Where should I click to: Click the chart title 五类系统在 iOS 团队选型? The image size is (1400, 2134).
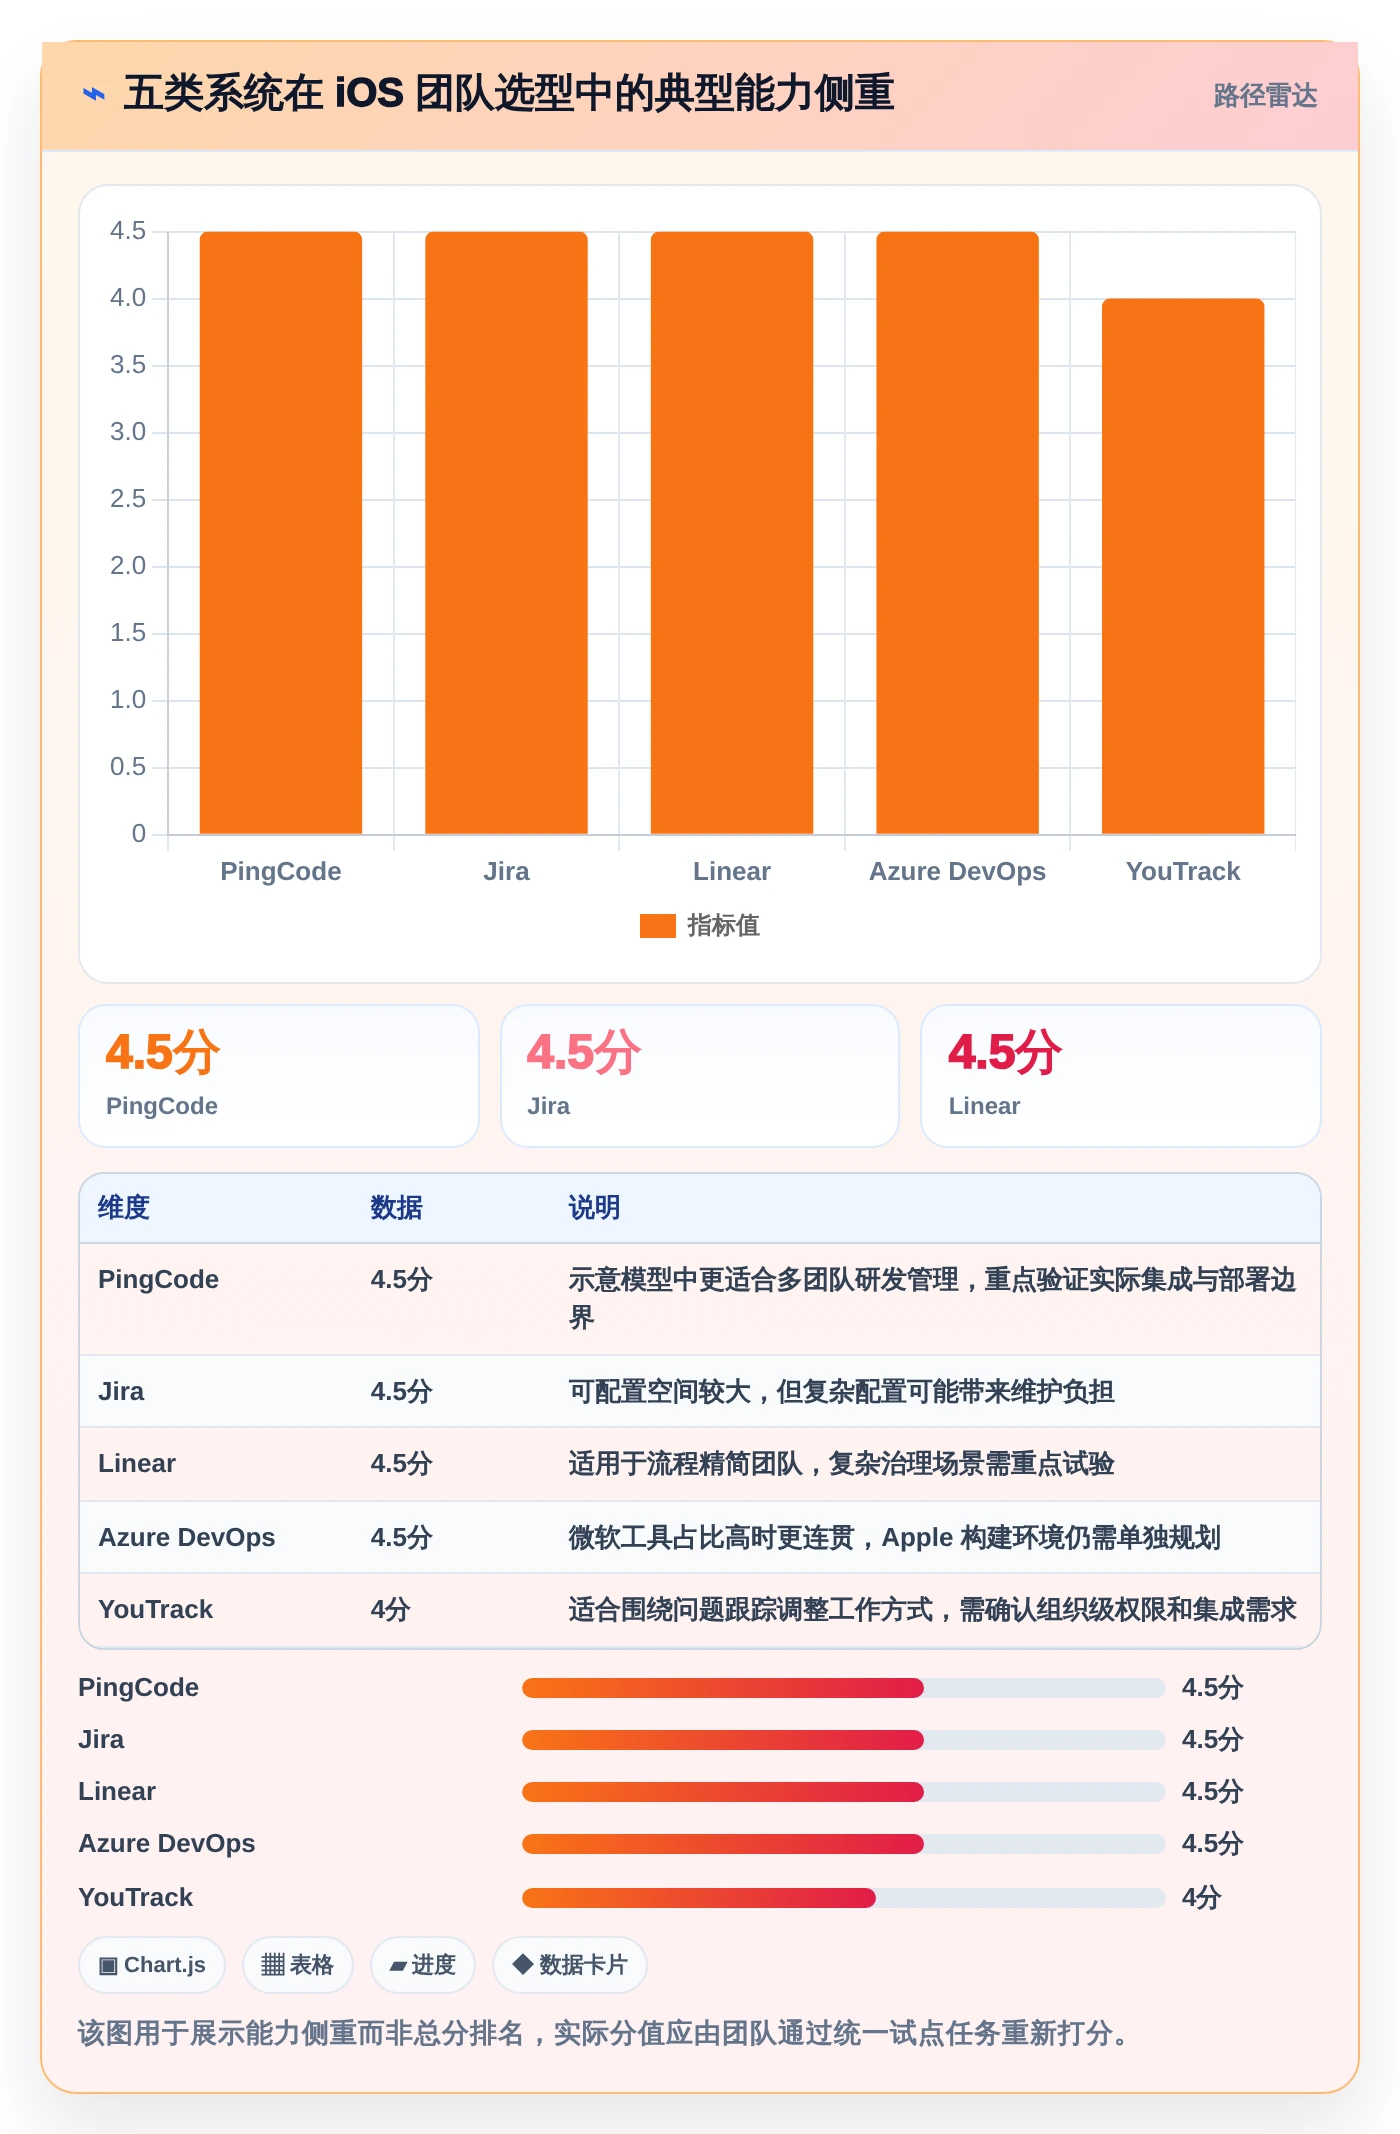pos(508,94)
